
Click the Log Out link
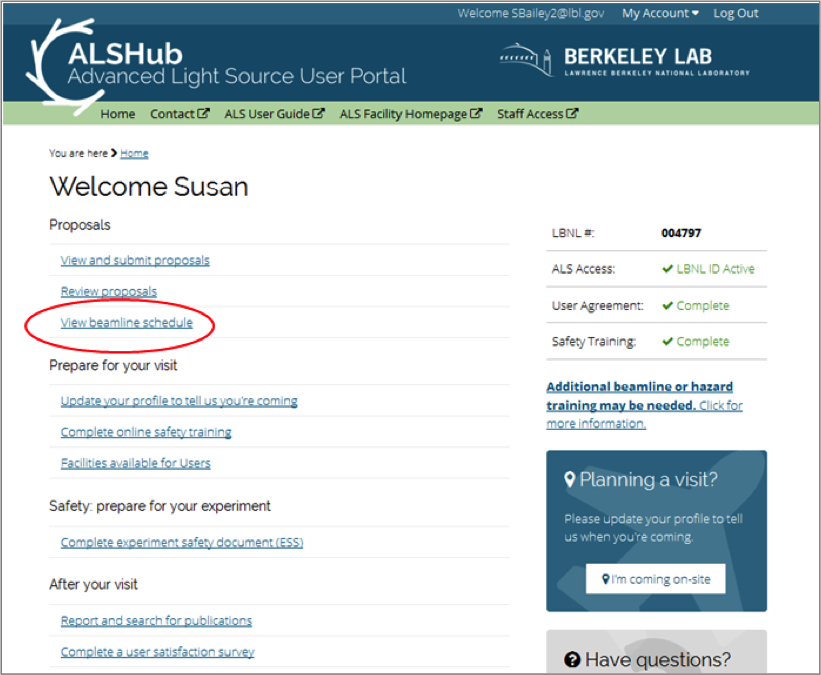click(x=735, y=13)
